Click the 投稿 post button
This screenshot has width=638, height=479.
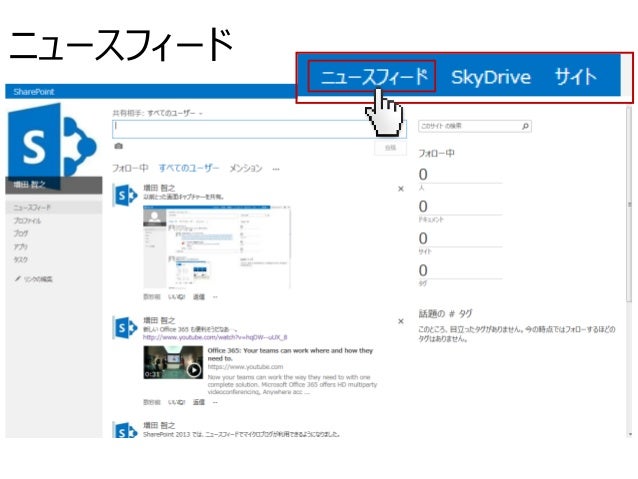[x=390, y=148]
